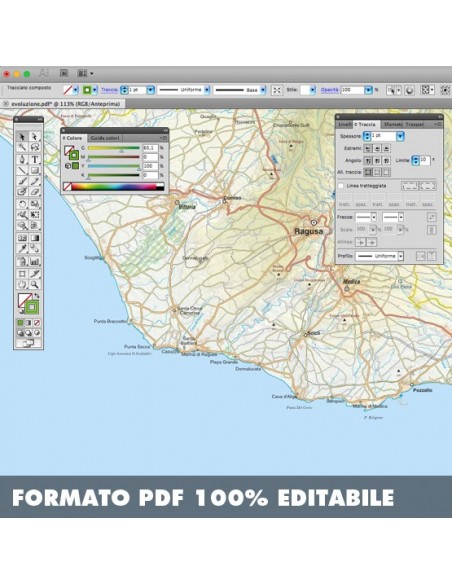Pick the Line Segment tool

pyautogui.click(x=22, y=171)
